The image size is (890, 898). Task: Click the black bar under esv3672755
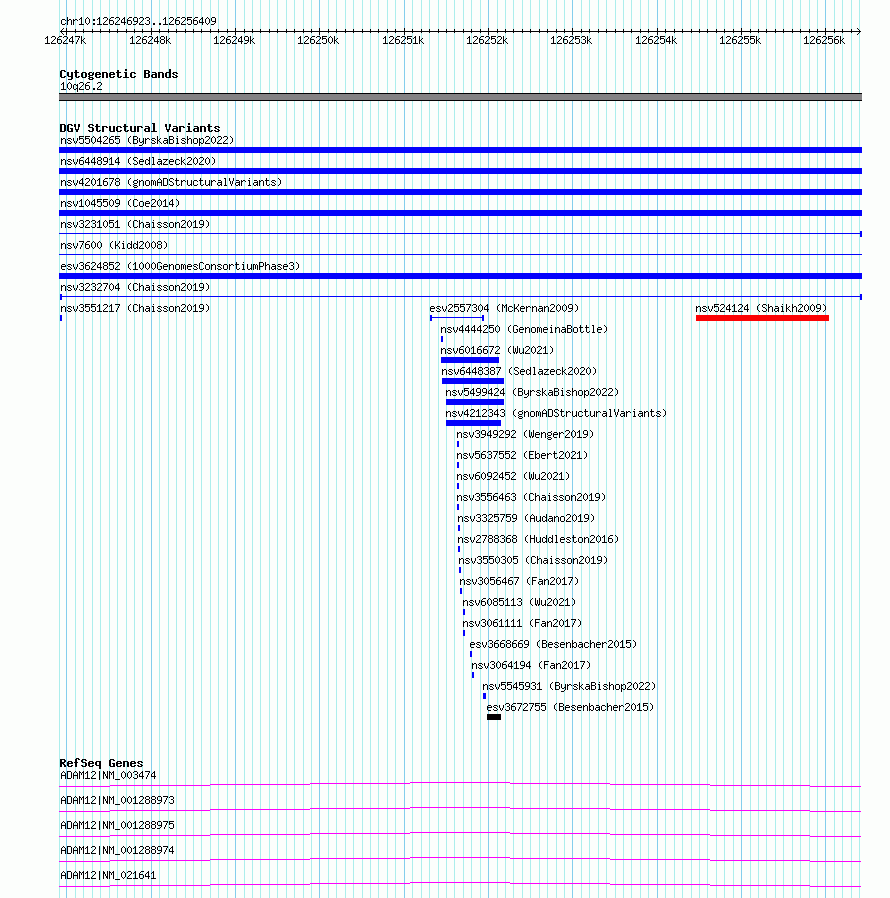[x=494, y=717]
